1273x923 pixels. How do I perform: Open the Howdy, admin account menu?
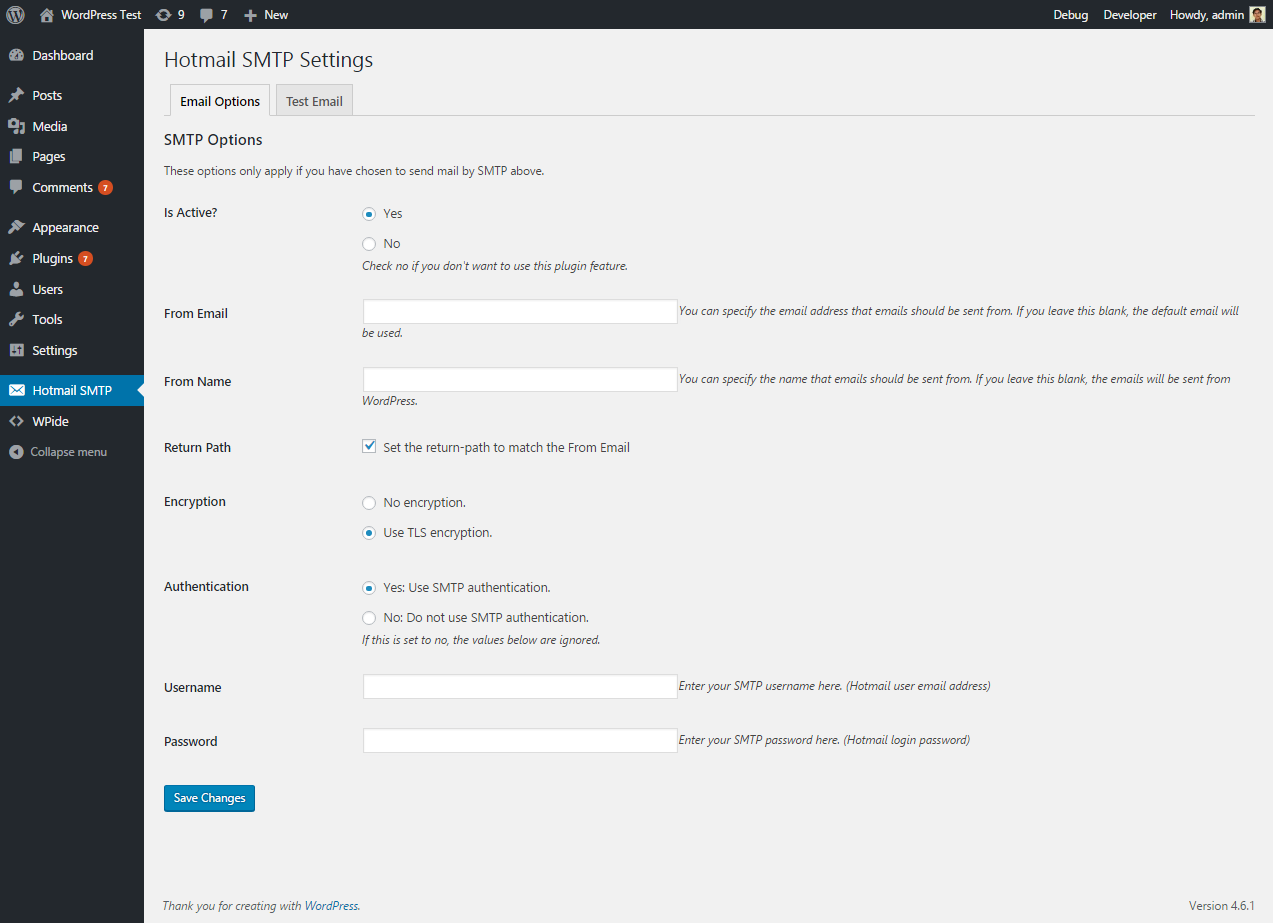coord(1206,15)
